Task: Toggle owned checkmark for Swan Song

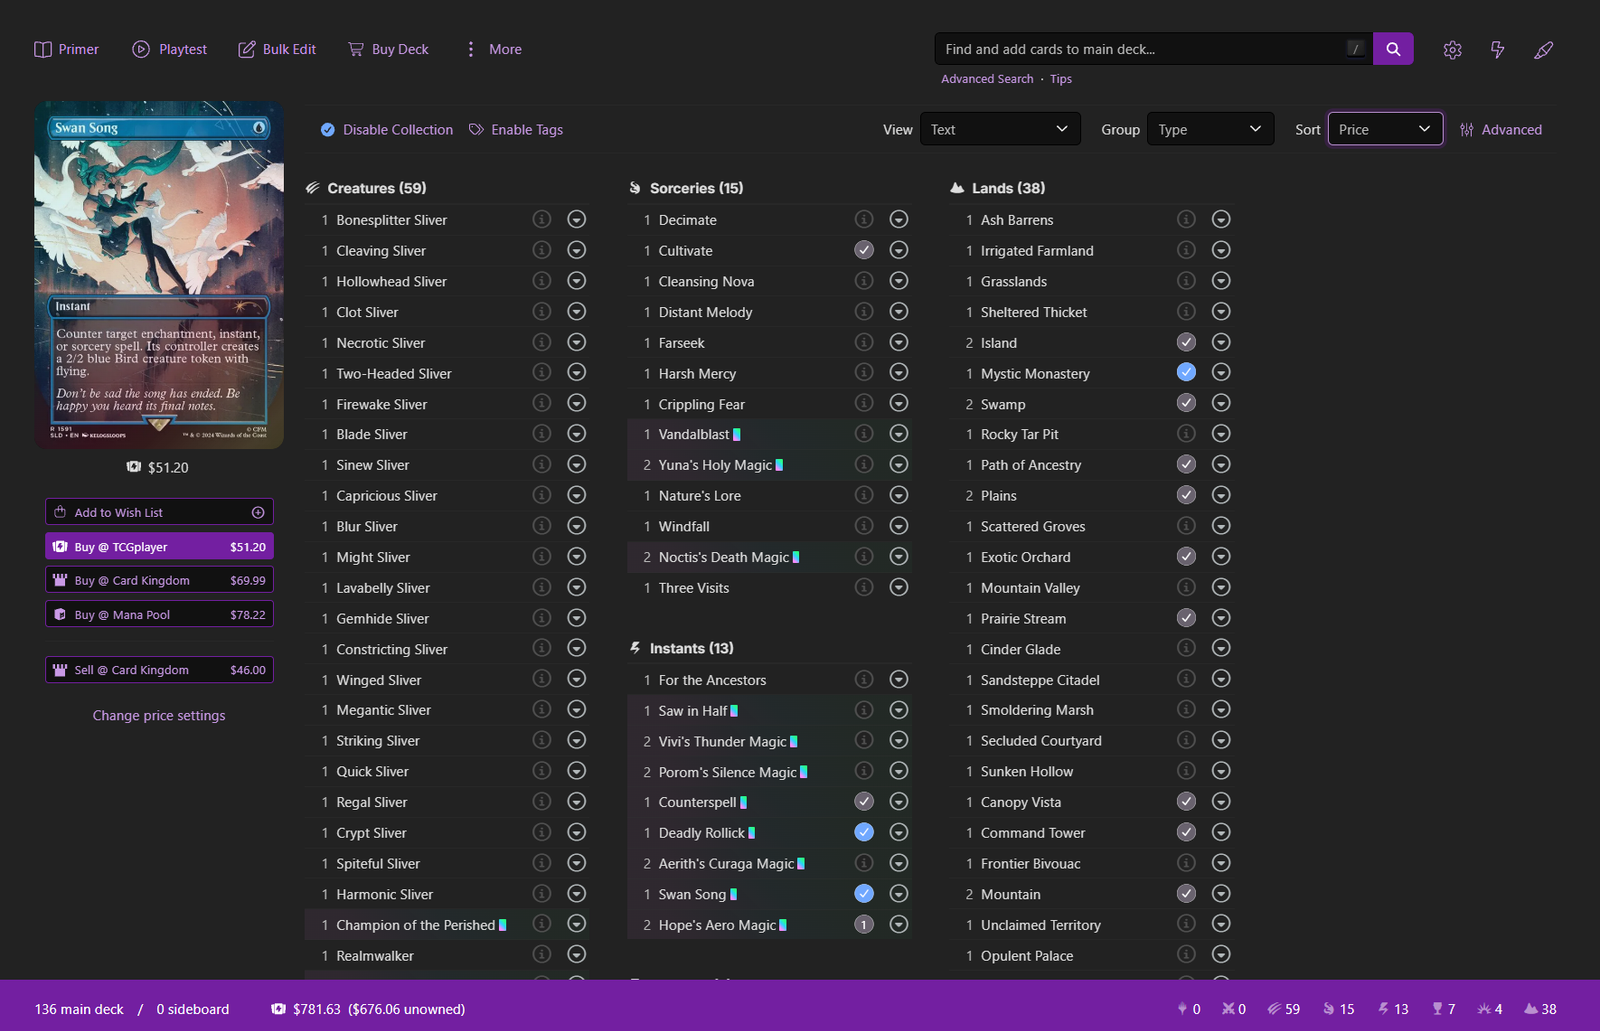Action: pos(864,893)
